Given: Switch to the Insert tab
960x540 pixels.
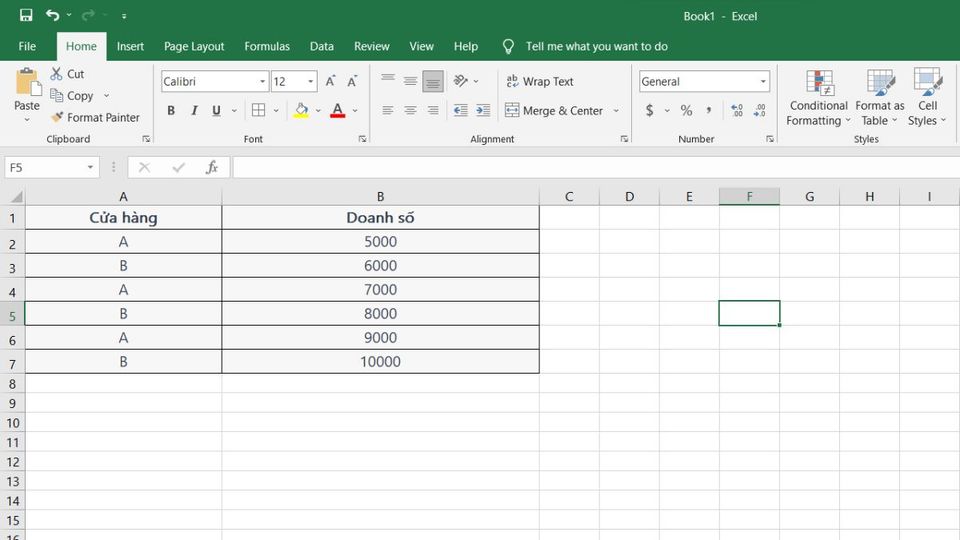Looking at the screenshot, I should [x=130, y=47].
